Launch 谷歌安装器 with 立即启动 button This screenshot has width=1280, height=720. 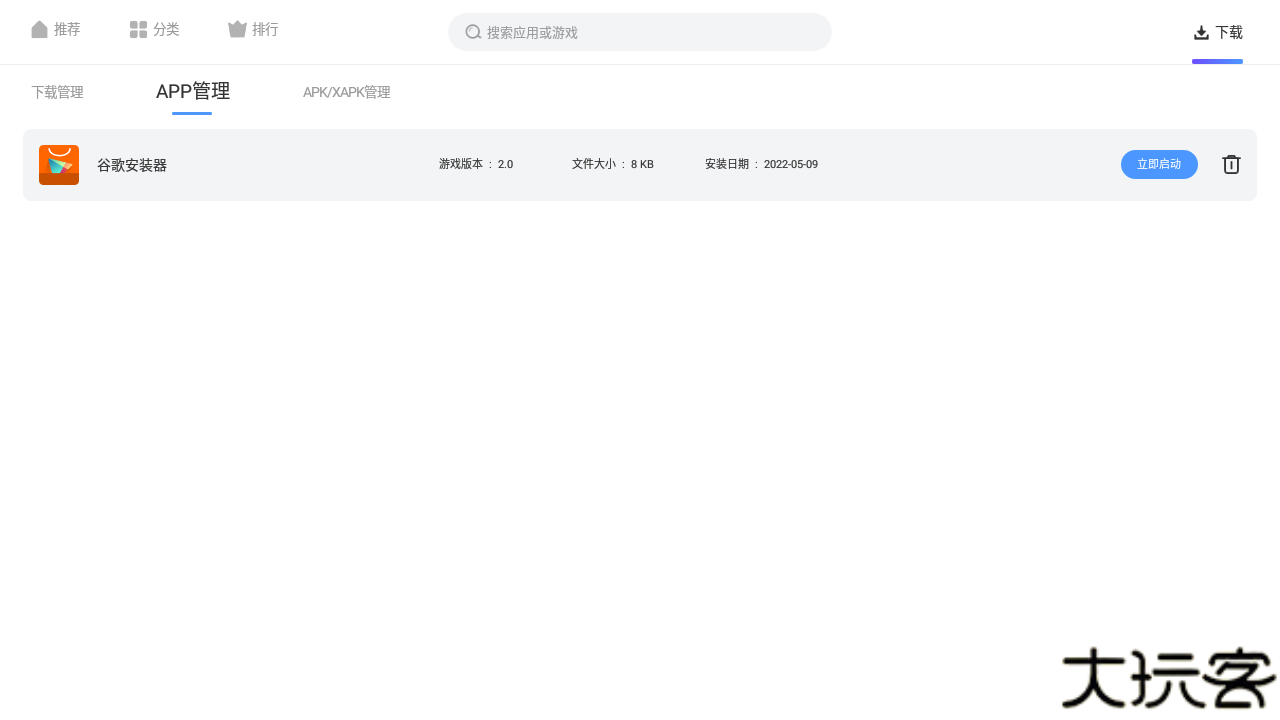pos(1159,164)
